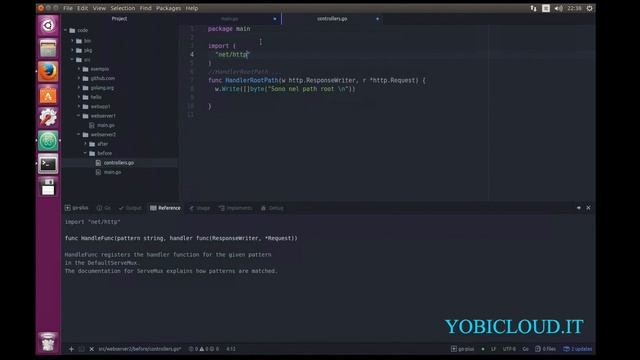The height and width of the screenshot is (360, 640).
Task: Click the status bar X icon
Action: click(91, 349)
